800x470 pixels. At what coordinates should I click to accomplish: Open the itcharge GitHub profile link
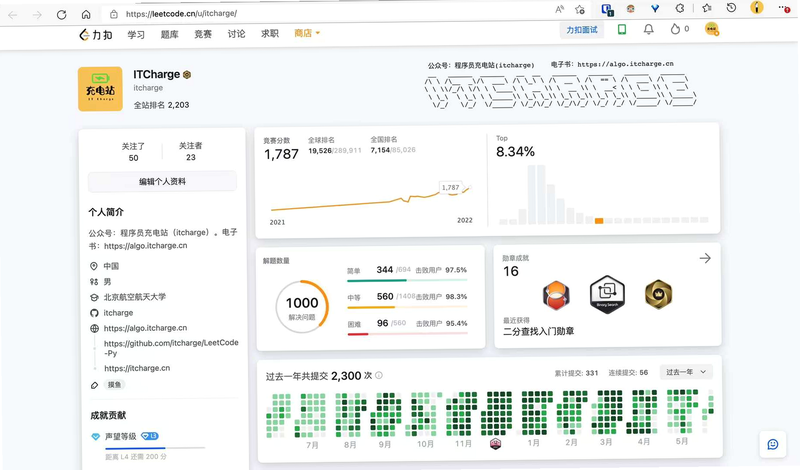point(118,313)
